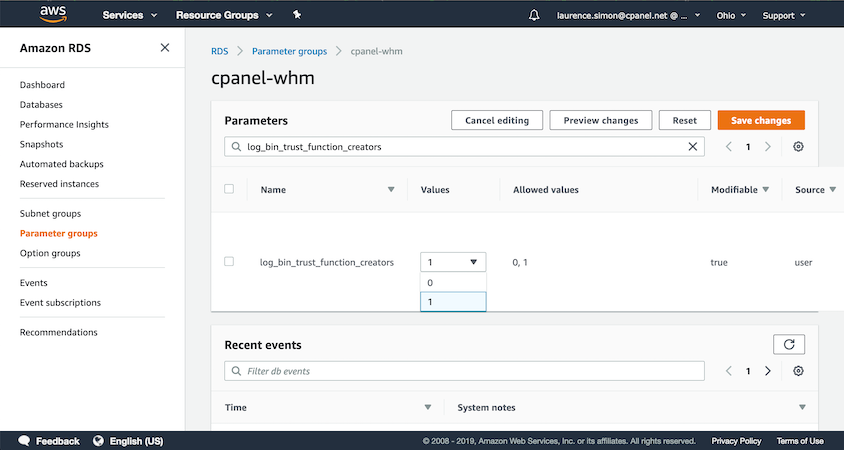Check the log_bin_trust_function_creators row checkbox
The image size is (844, 450).
229,262
